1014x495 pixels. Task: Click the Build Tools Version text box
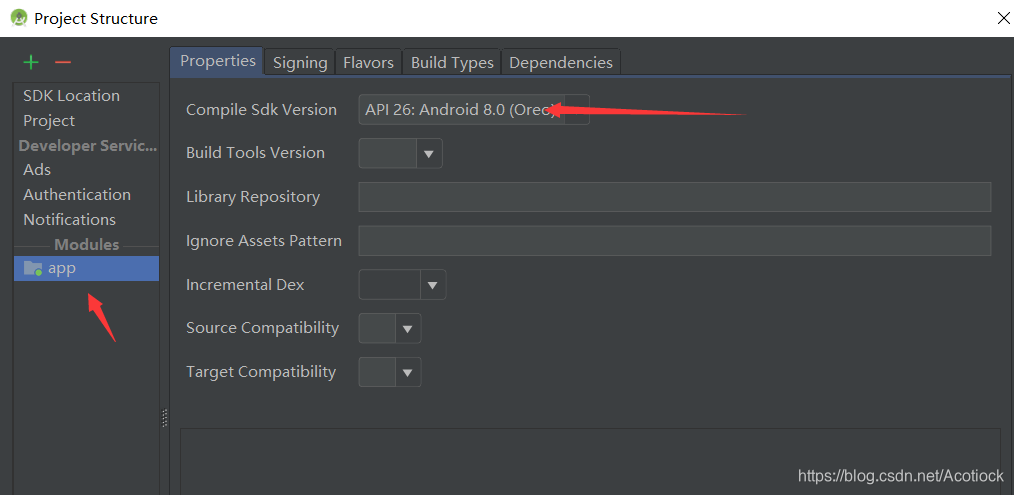click(388, 154)
